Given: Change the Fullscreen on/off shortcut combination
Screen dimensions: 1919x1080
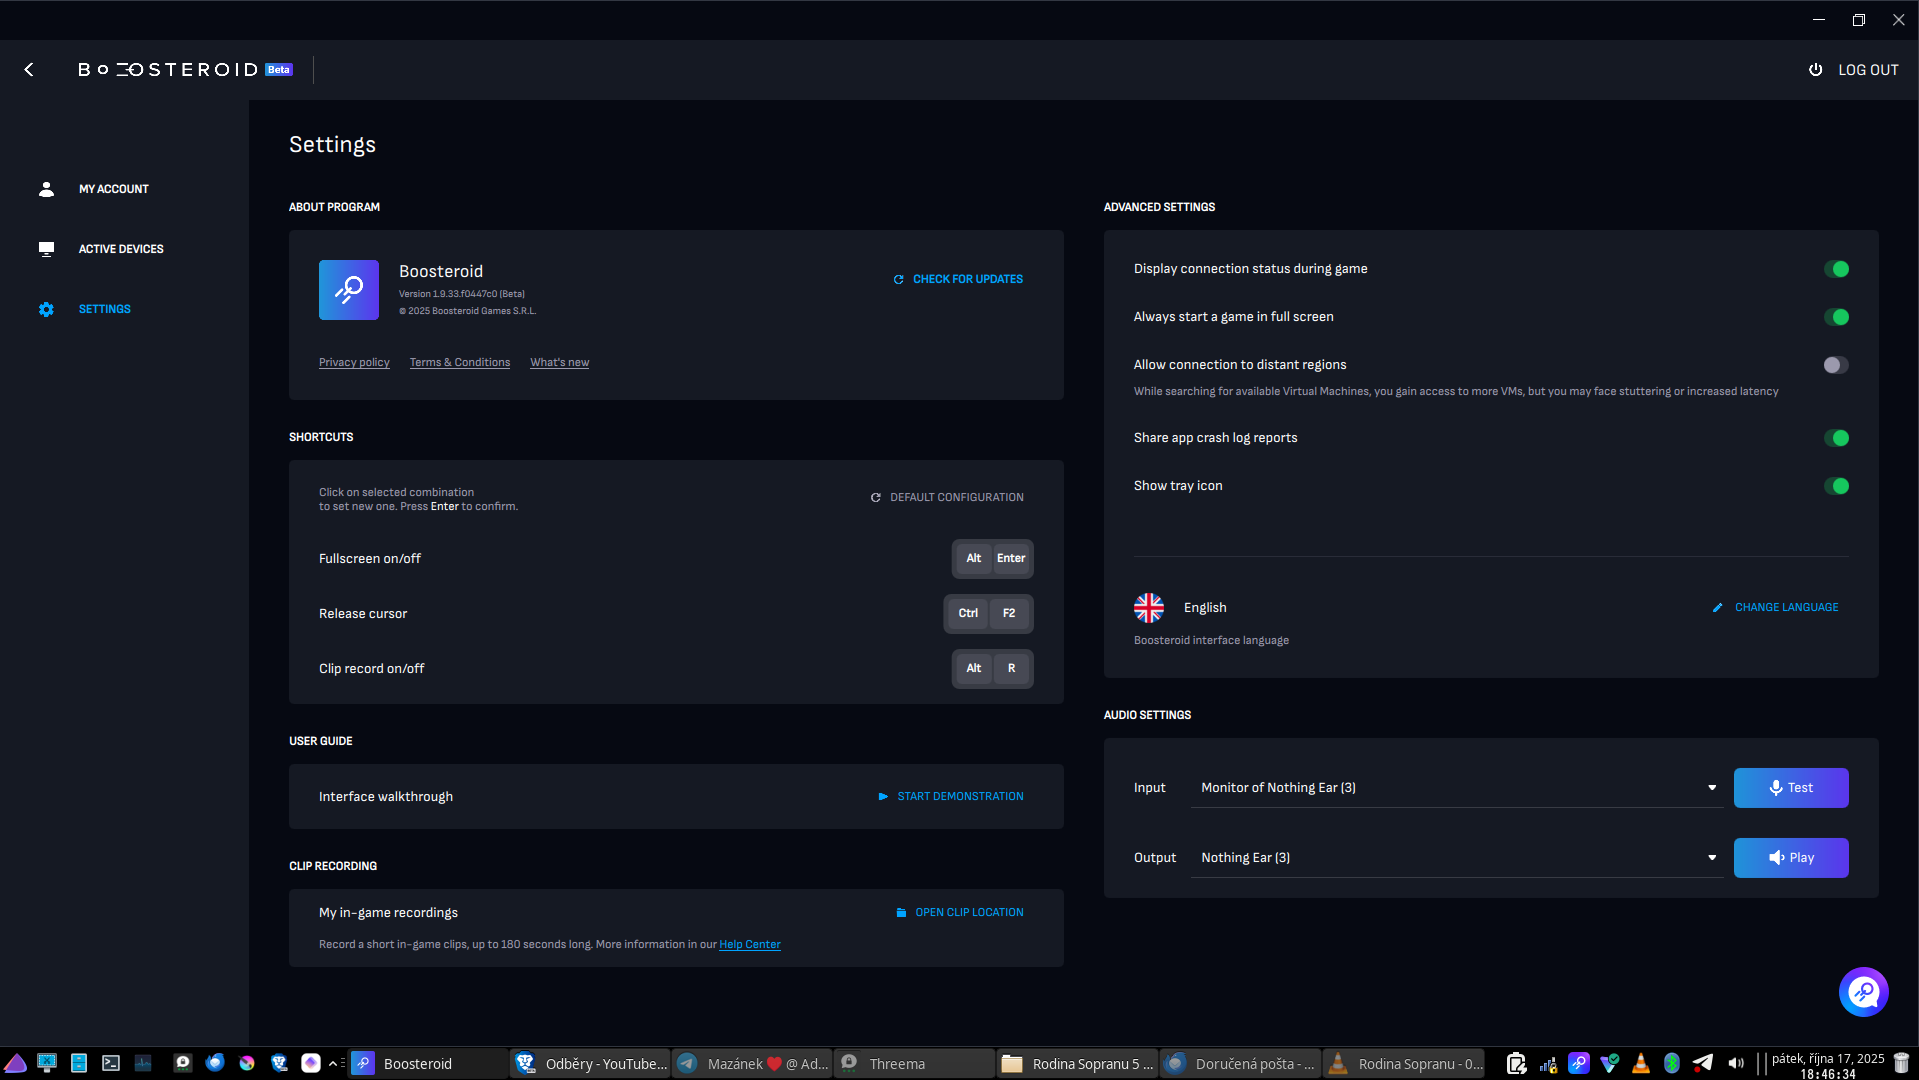Looking at the screenshot, I should coord(992,559).
